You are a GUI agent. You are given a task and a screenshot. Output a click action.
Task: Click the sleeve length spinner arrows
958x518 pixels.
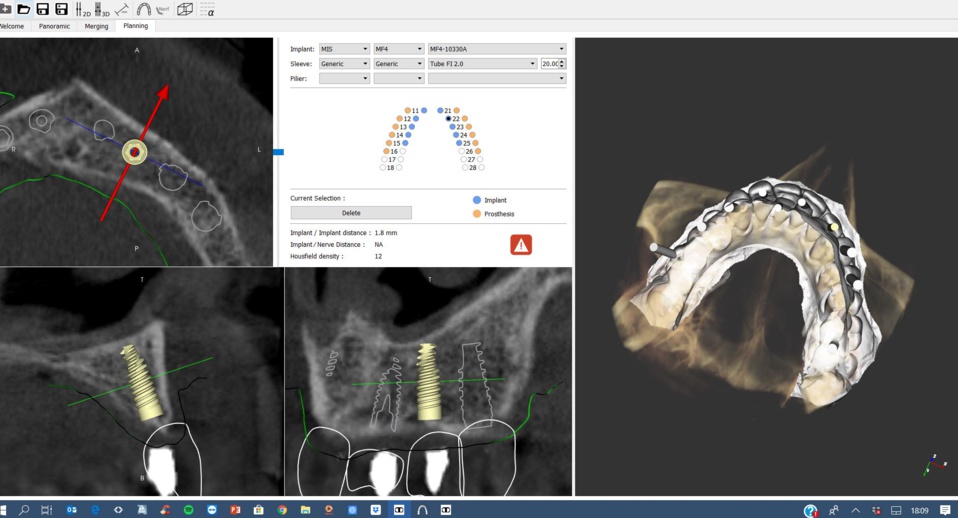pos(562,64)
